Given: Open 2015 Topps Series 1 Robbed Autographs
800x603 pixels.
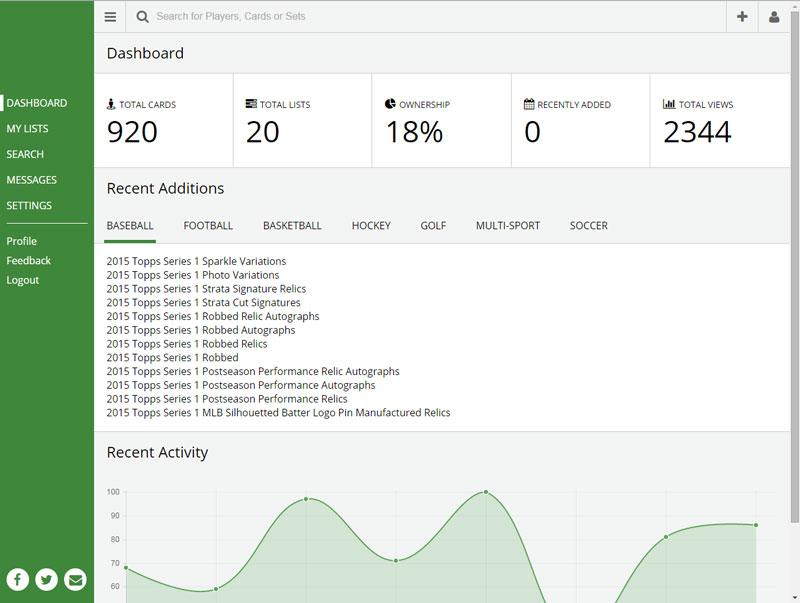Looking at the screenshot, I should coord(201,330).
